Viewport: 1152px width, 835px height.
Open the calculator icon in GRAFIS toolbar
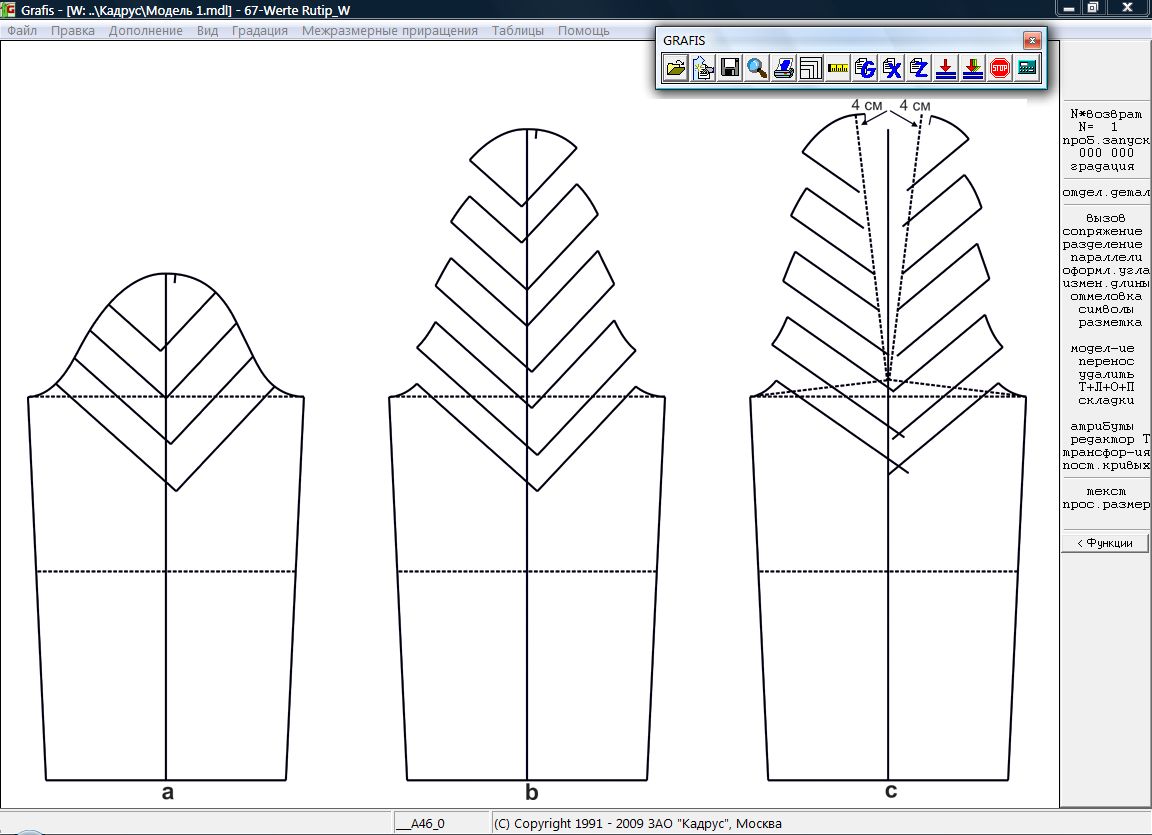click(1027, 69)
